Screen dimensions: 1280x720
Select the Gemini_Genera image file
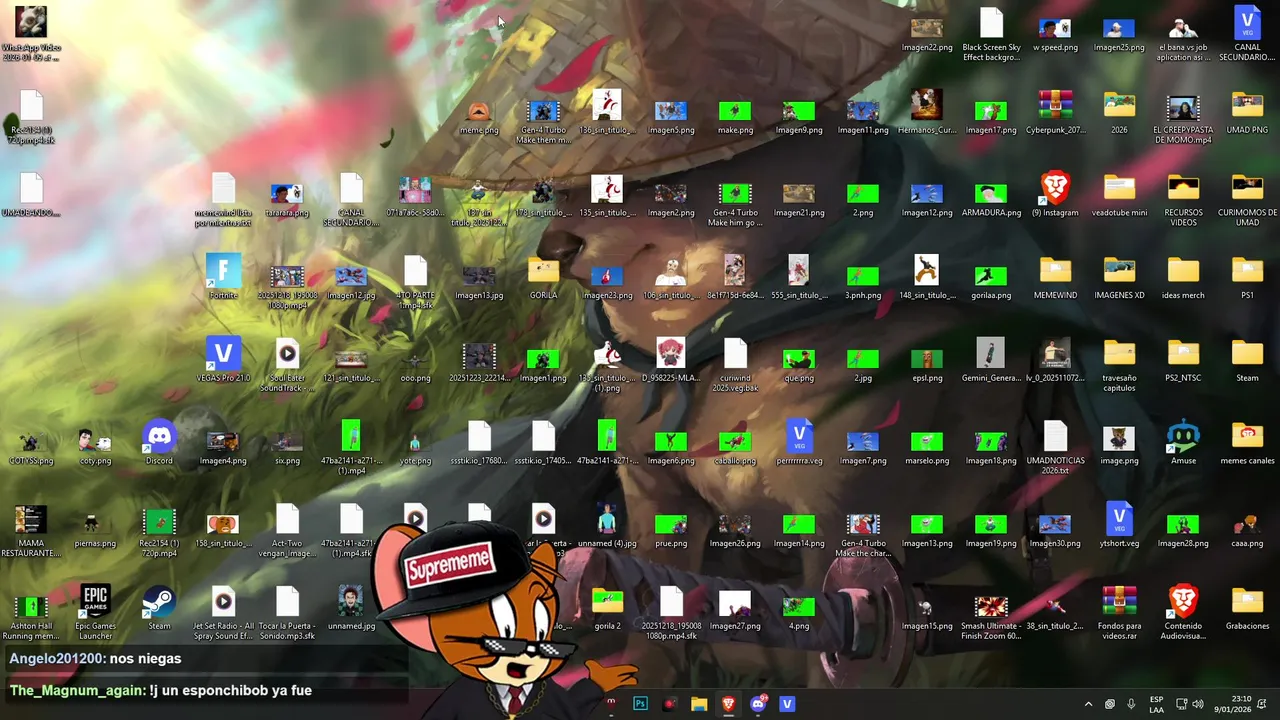click(991, 360)
